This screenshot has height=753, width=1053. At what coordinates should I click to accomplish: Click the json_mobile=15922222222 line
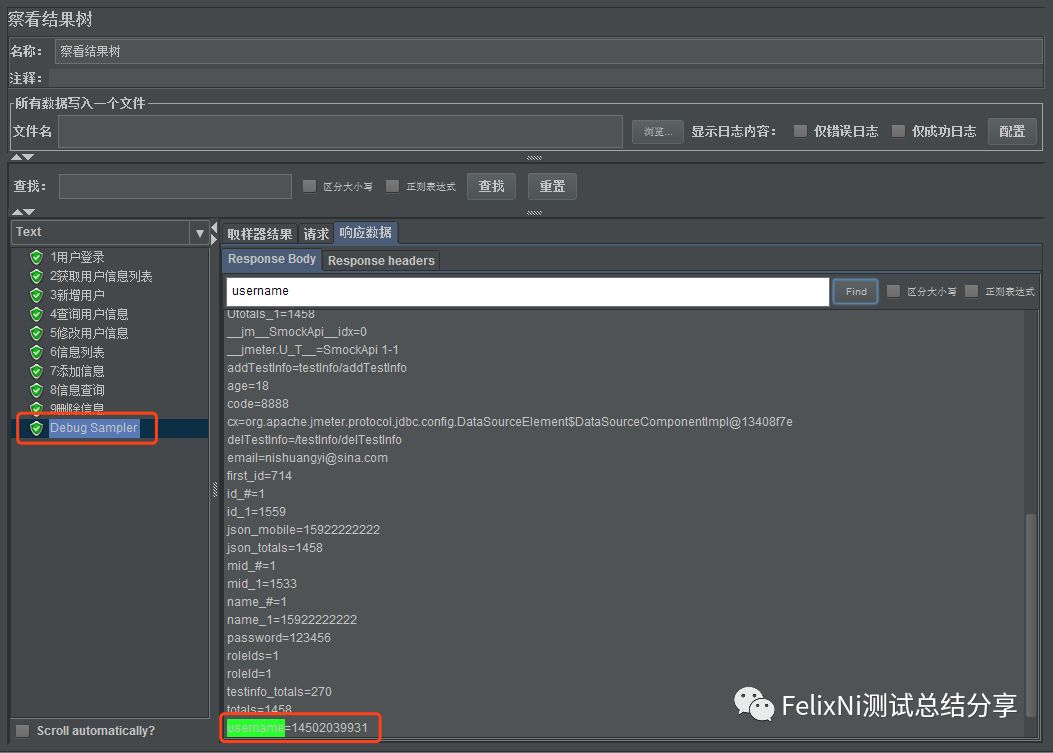tap(303, 529)
